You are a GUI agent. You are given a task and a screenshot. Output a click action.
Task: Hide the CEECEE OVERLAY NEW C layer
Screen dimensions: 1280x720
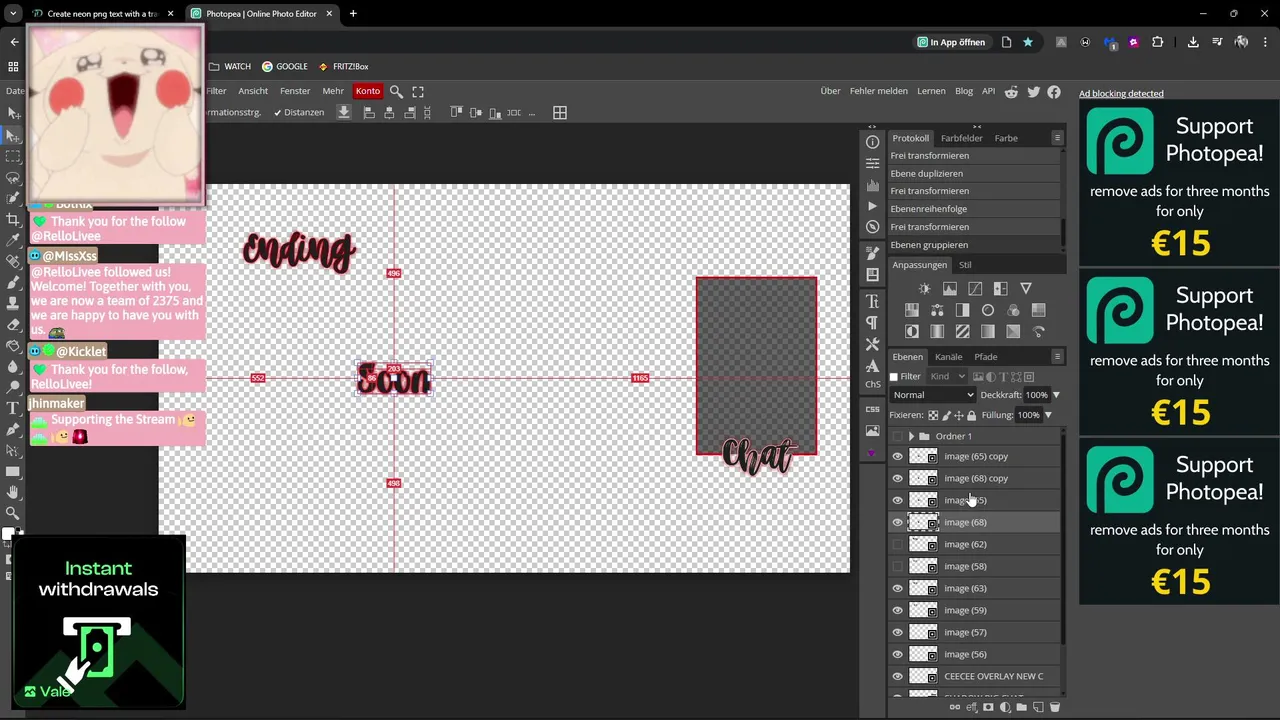897,676
